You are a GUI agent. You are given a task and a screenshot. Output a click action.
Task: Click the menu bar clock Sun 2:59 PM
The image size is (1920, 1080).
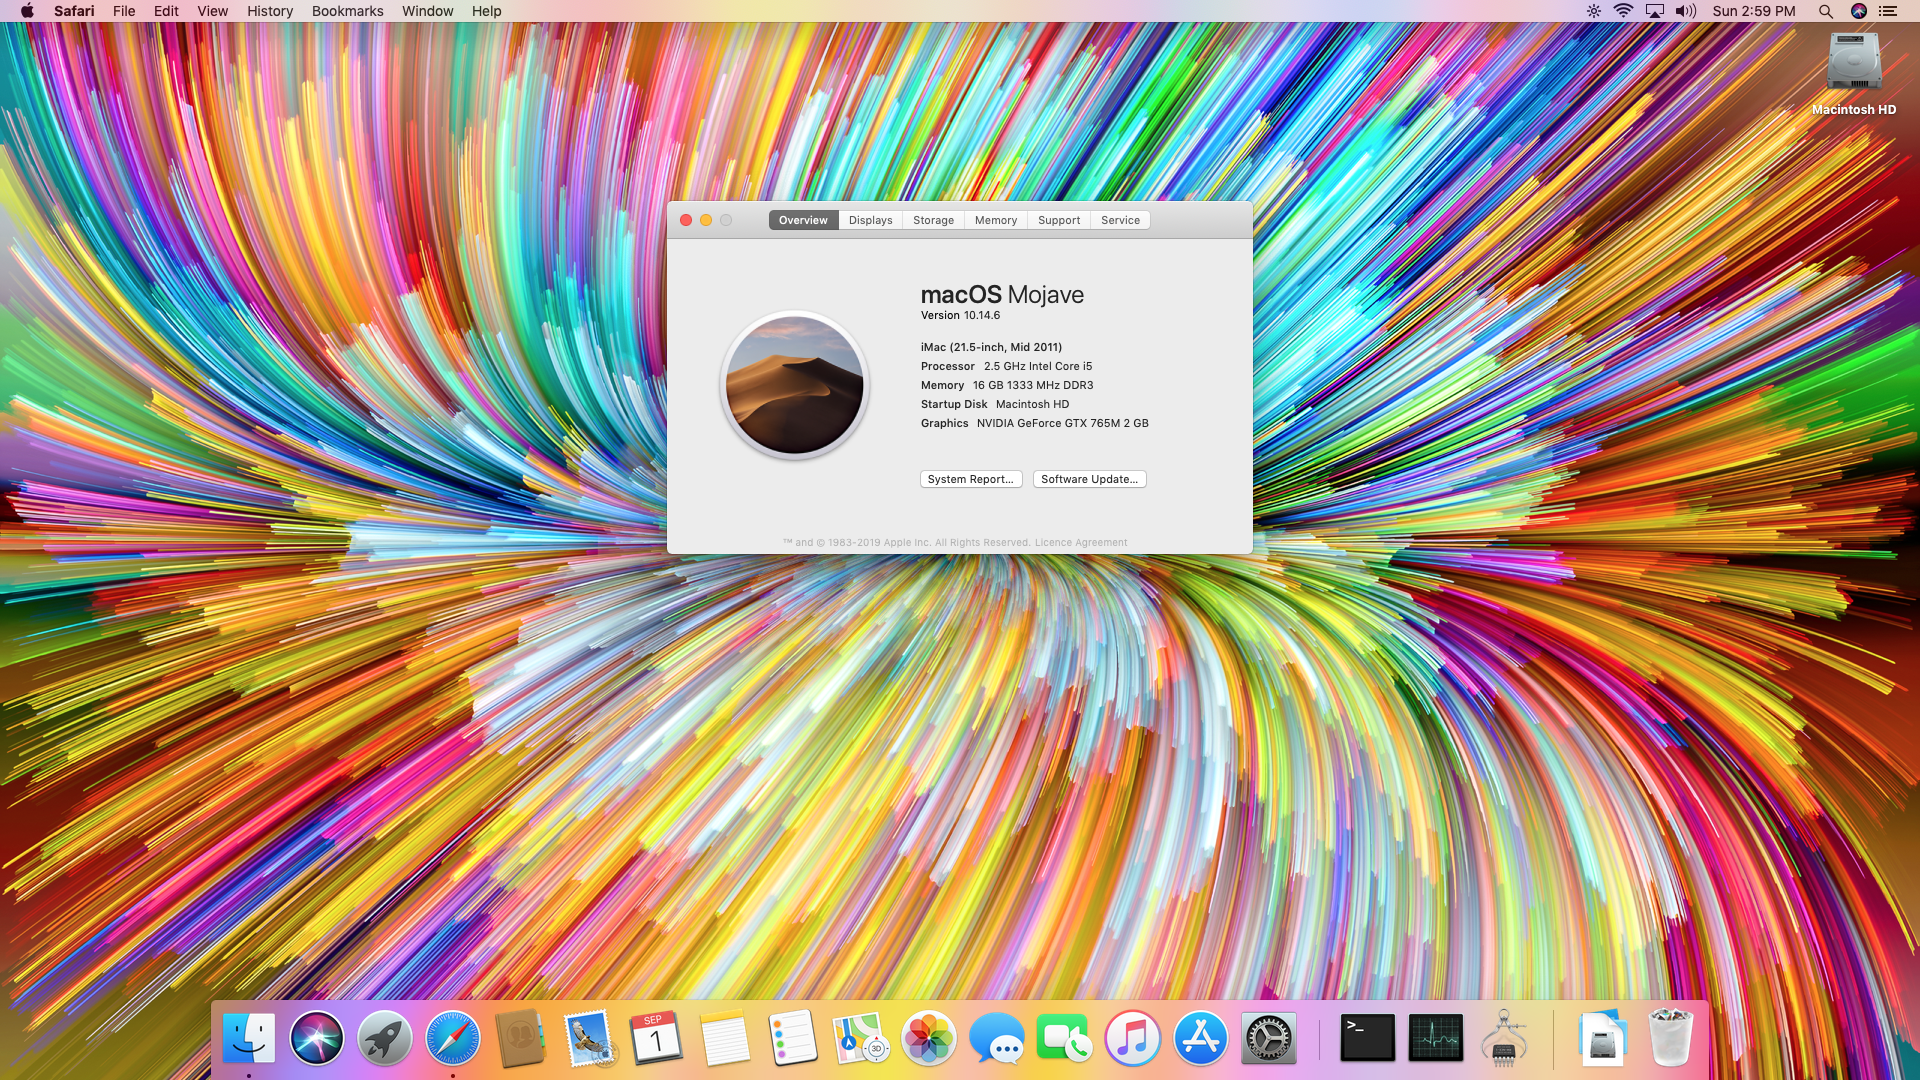tap(1754, 11)
